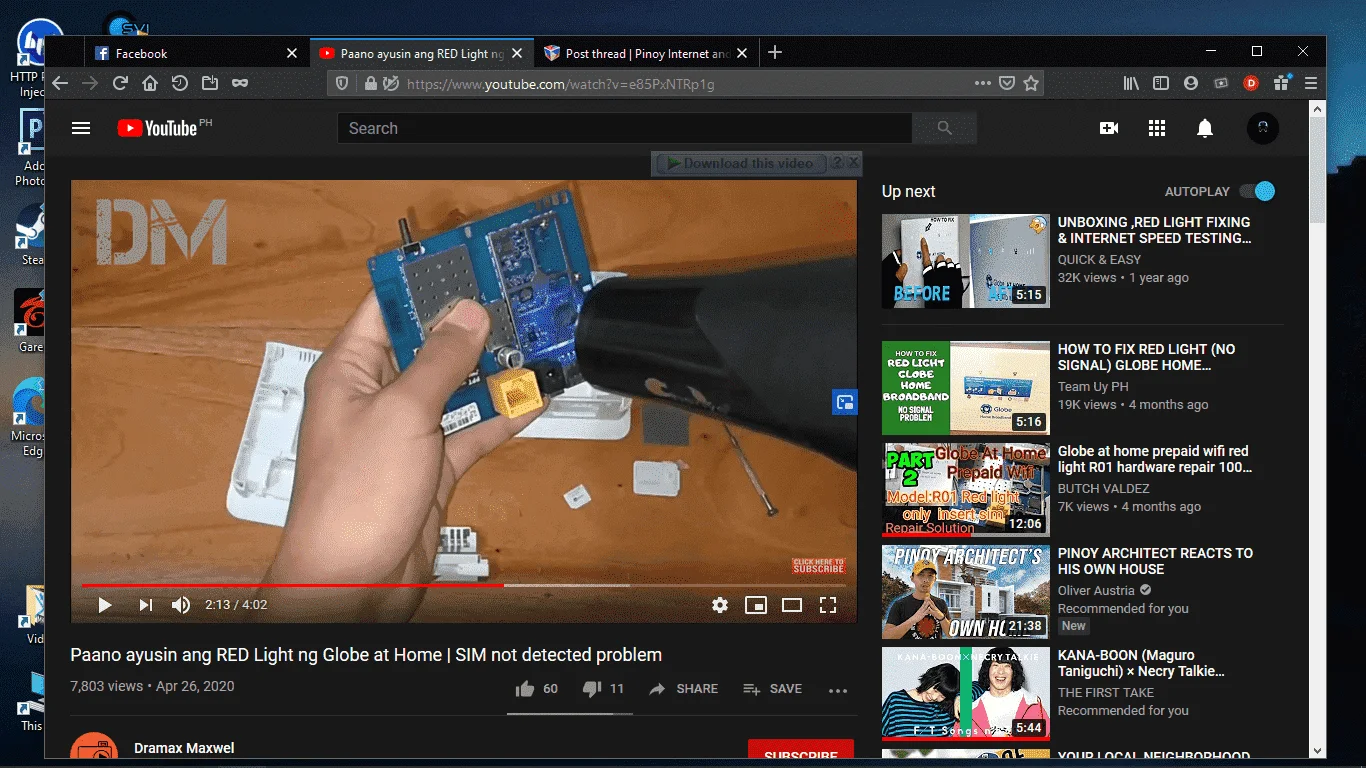Open Globe at home prepaid wifi video
Image resolution: width=1366 pixels, height=768 pixels.
pyautogui.click(x=1155, y=459)
